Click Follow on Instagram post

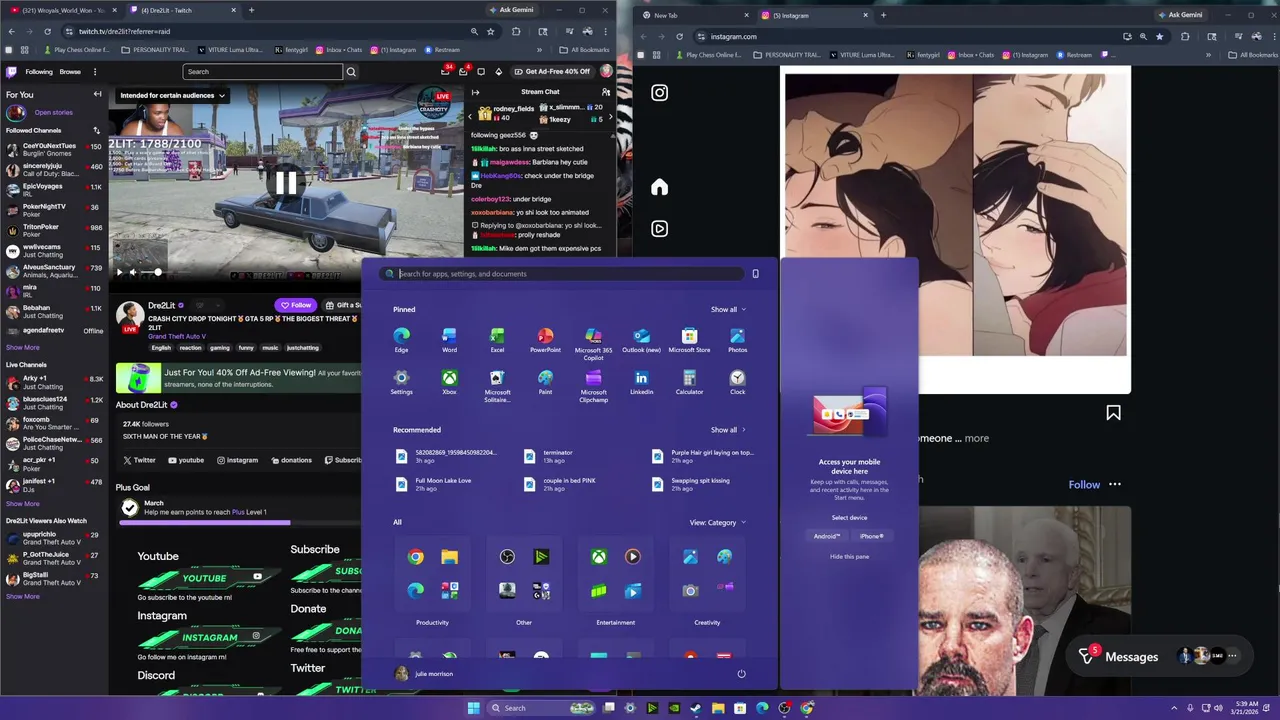click(x=1084, y=485)
